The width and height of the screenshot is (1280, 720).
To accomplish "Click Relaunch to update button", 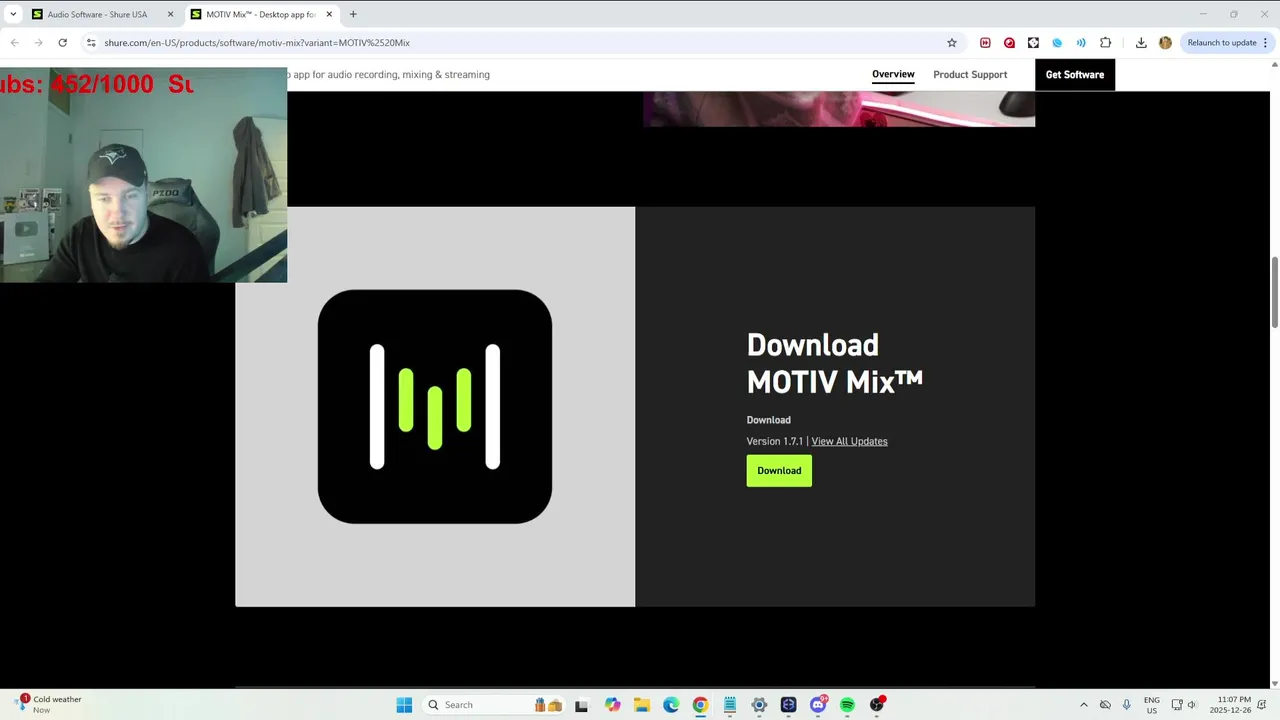I will [1221, 43].
